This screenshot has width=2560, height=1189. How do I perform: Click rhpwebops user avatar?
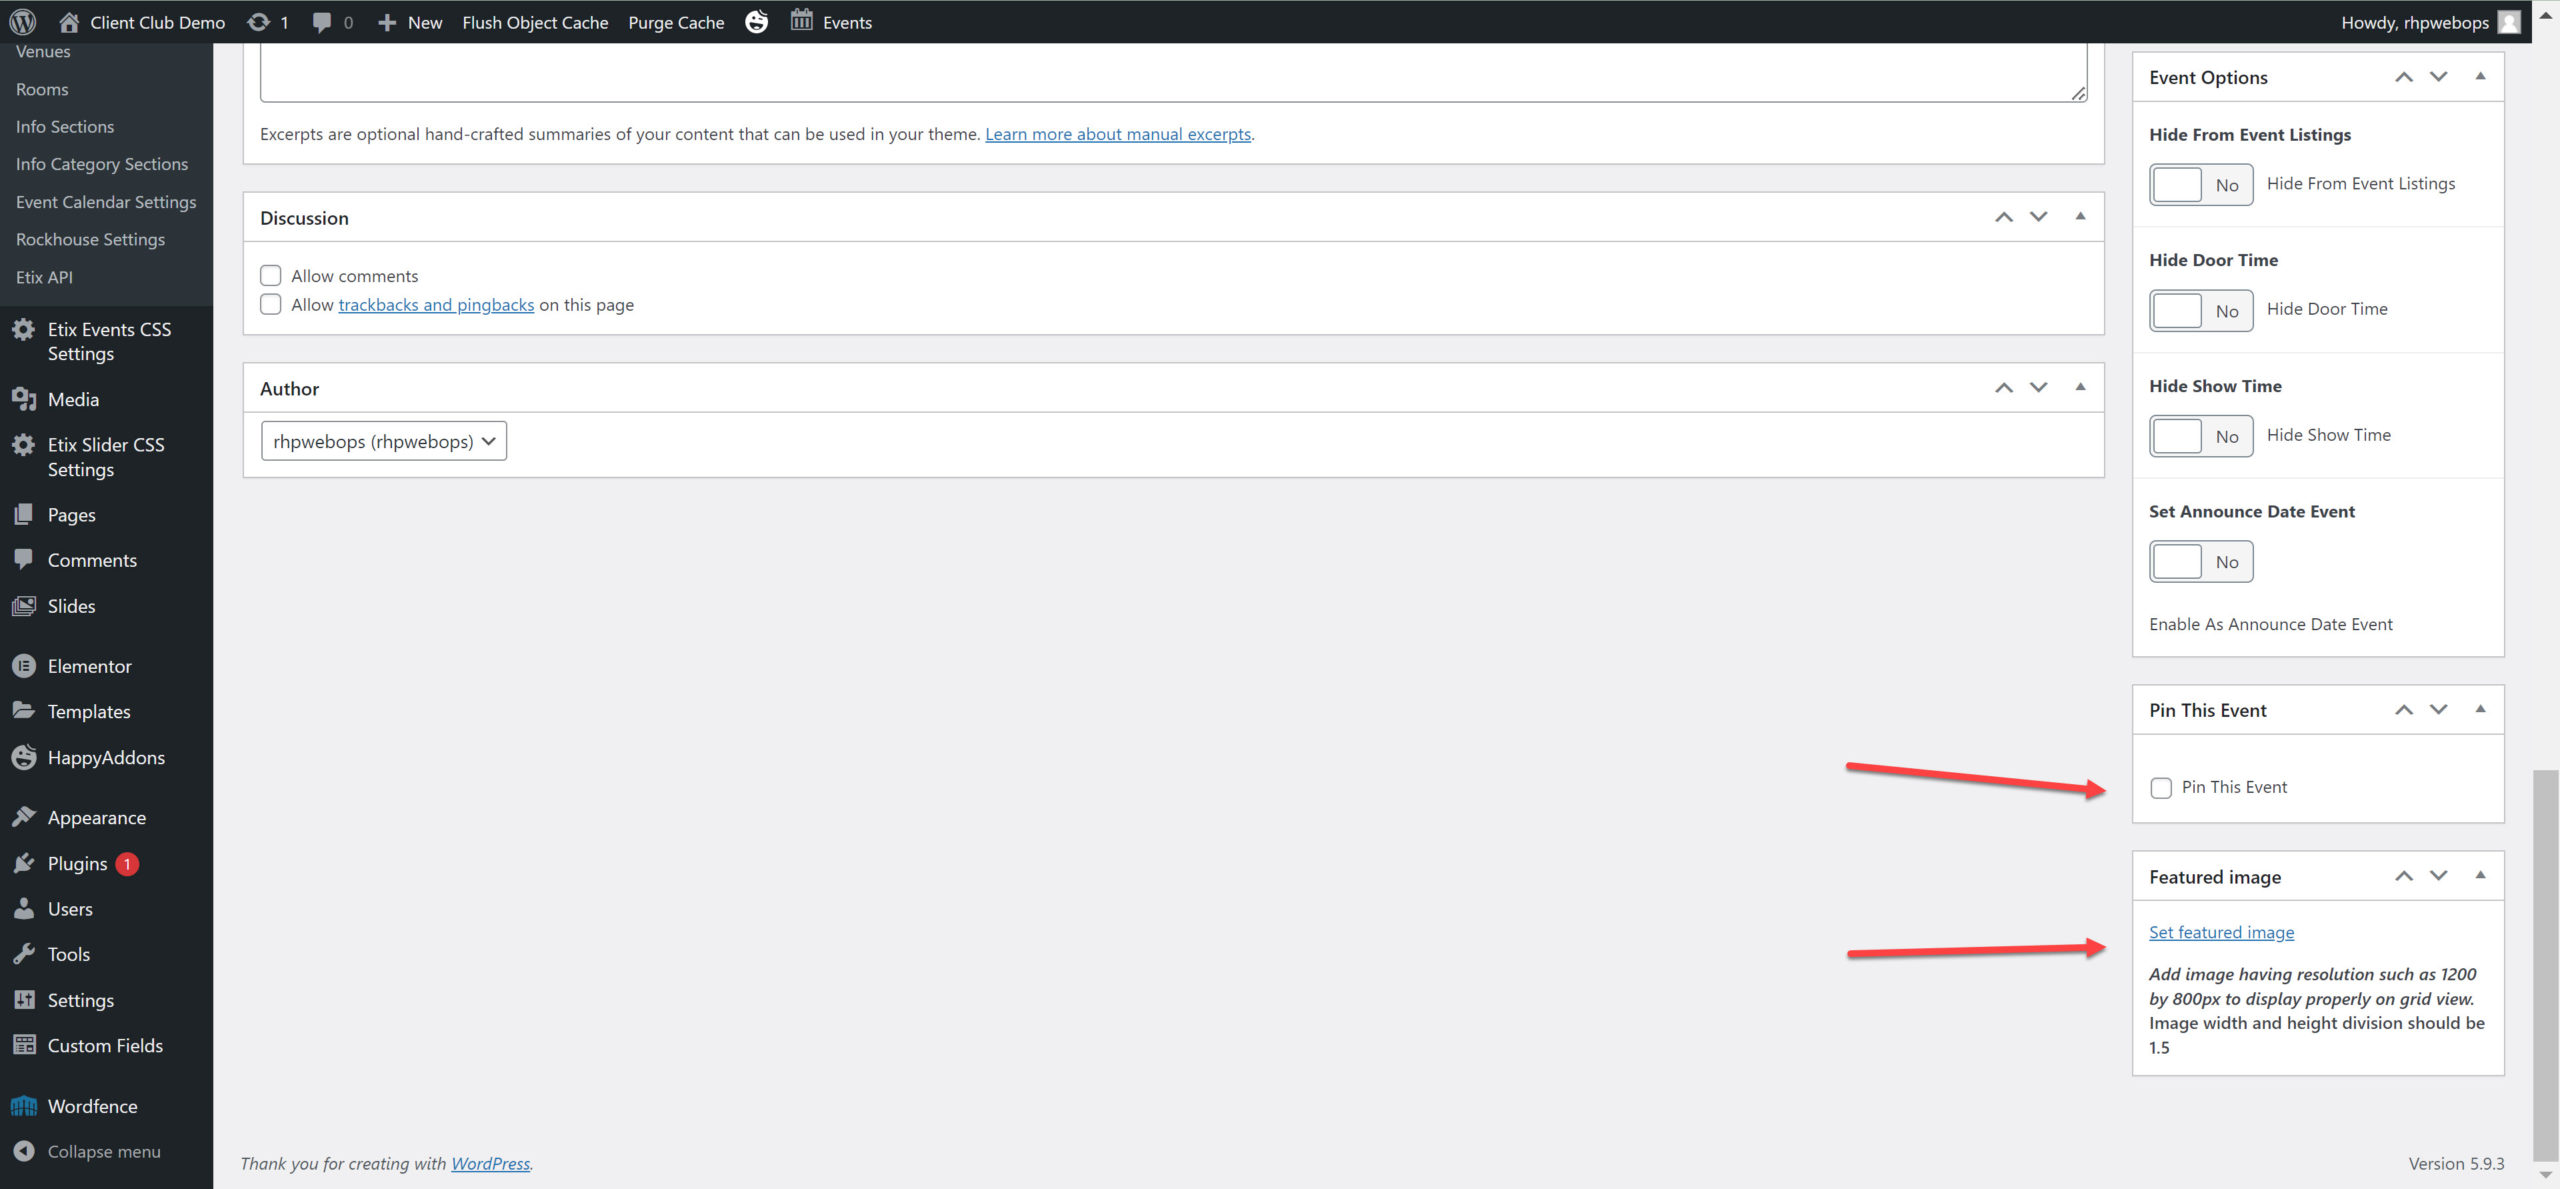tap(2509, 22)
